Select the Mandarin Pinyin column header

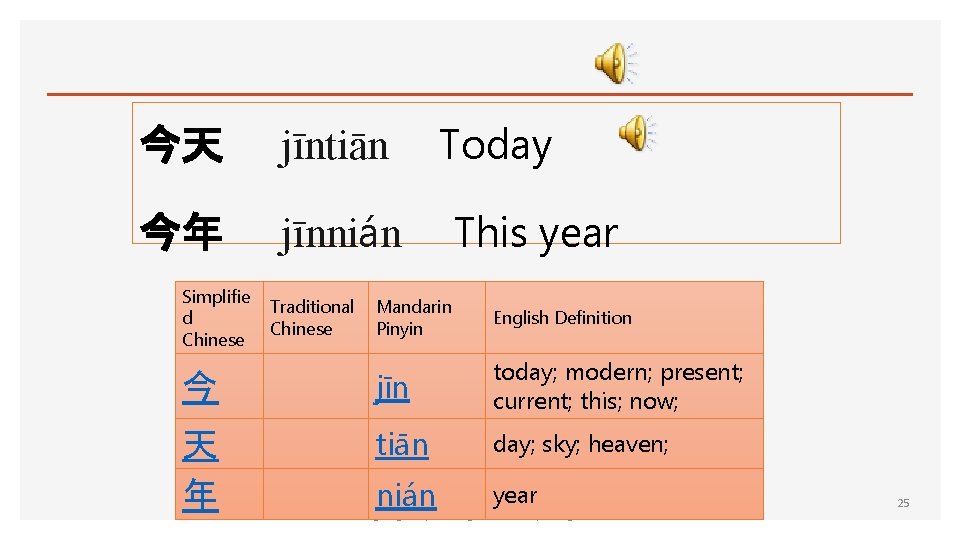[x=414, y=318]
